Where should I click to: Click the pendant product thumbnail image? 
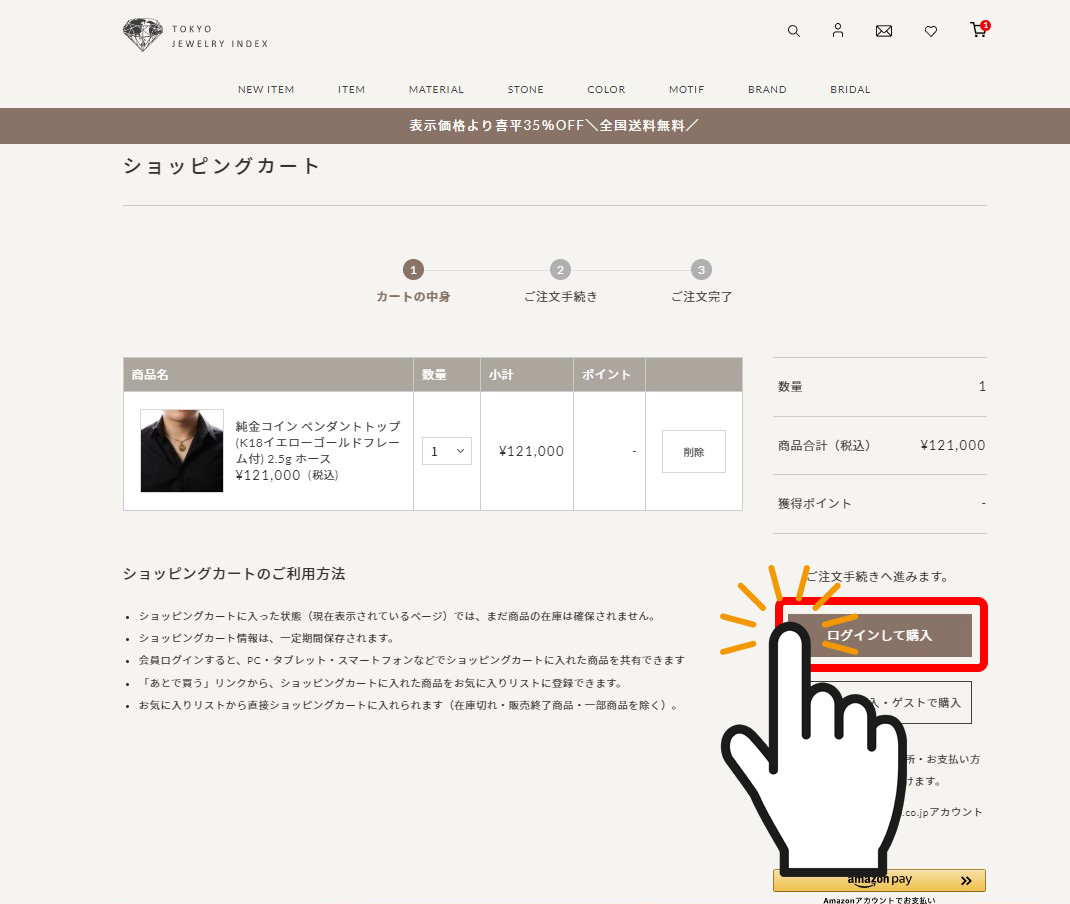coord(182,451)
